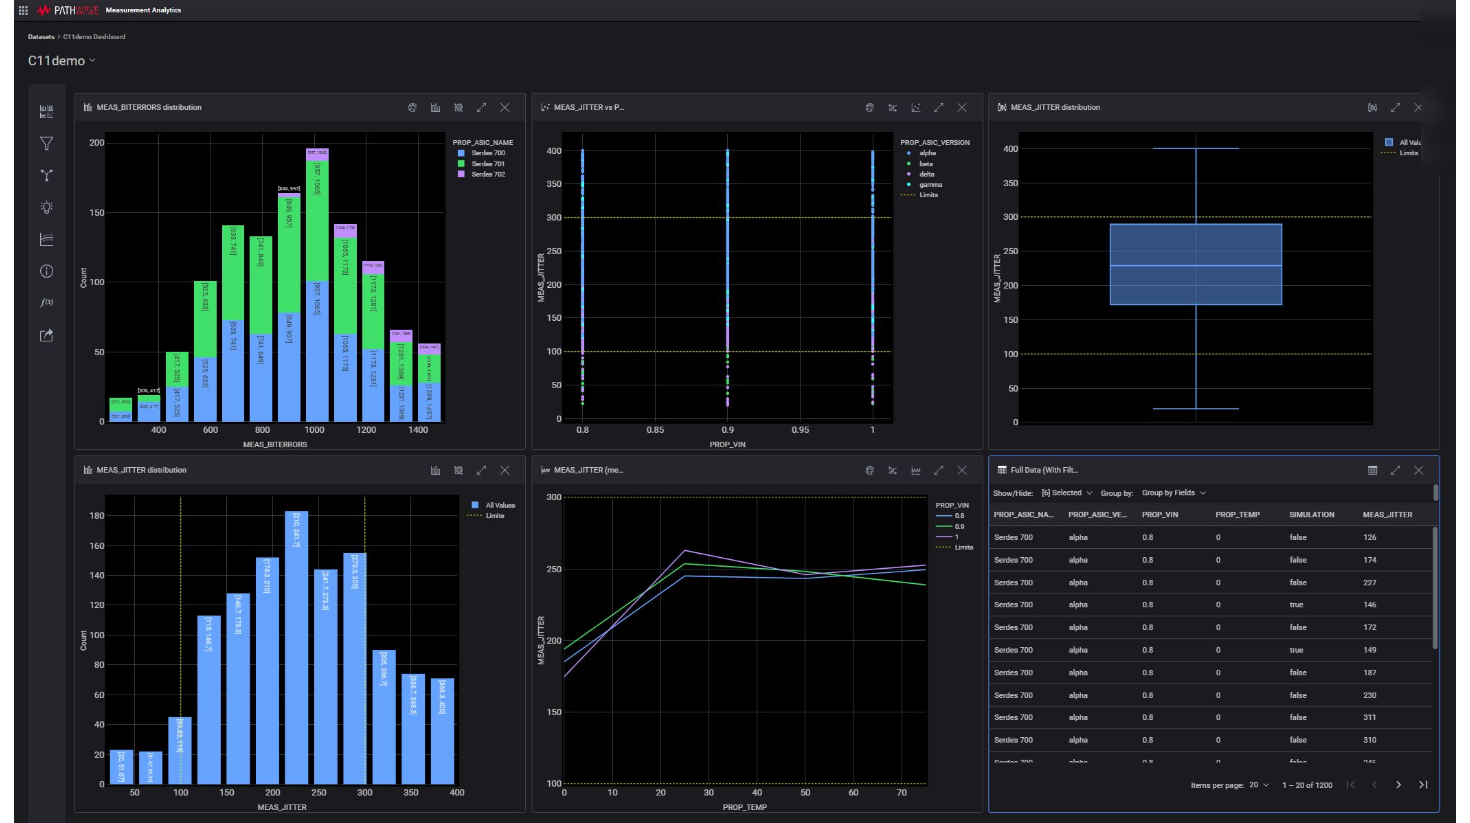
Task: Open color palette settings on MEAS_JITTER vs P scatter panel
Action: 869,107
